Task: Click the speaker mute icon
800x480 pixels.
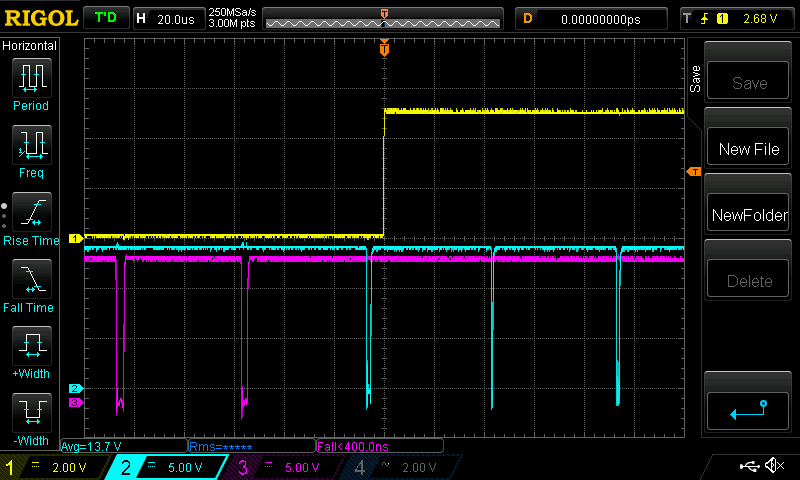Action: tap(773, 466)
